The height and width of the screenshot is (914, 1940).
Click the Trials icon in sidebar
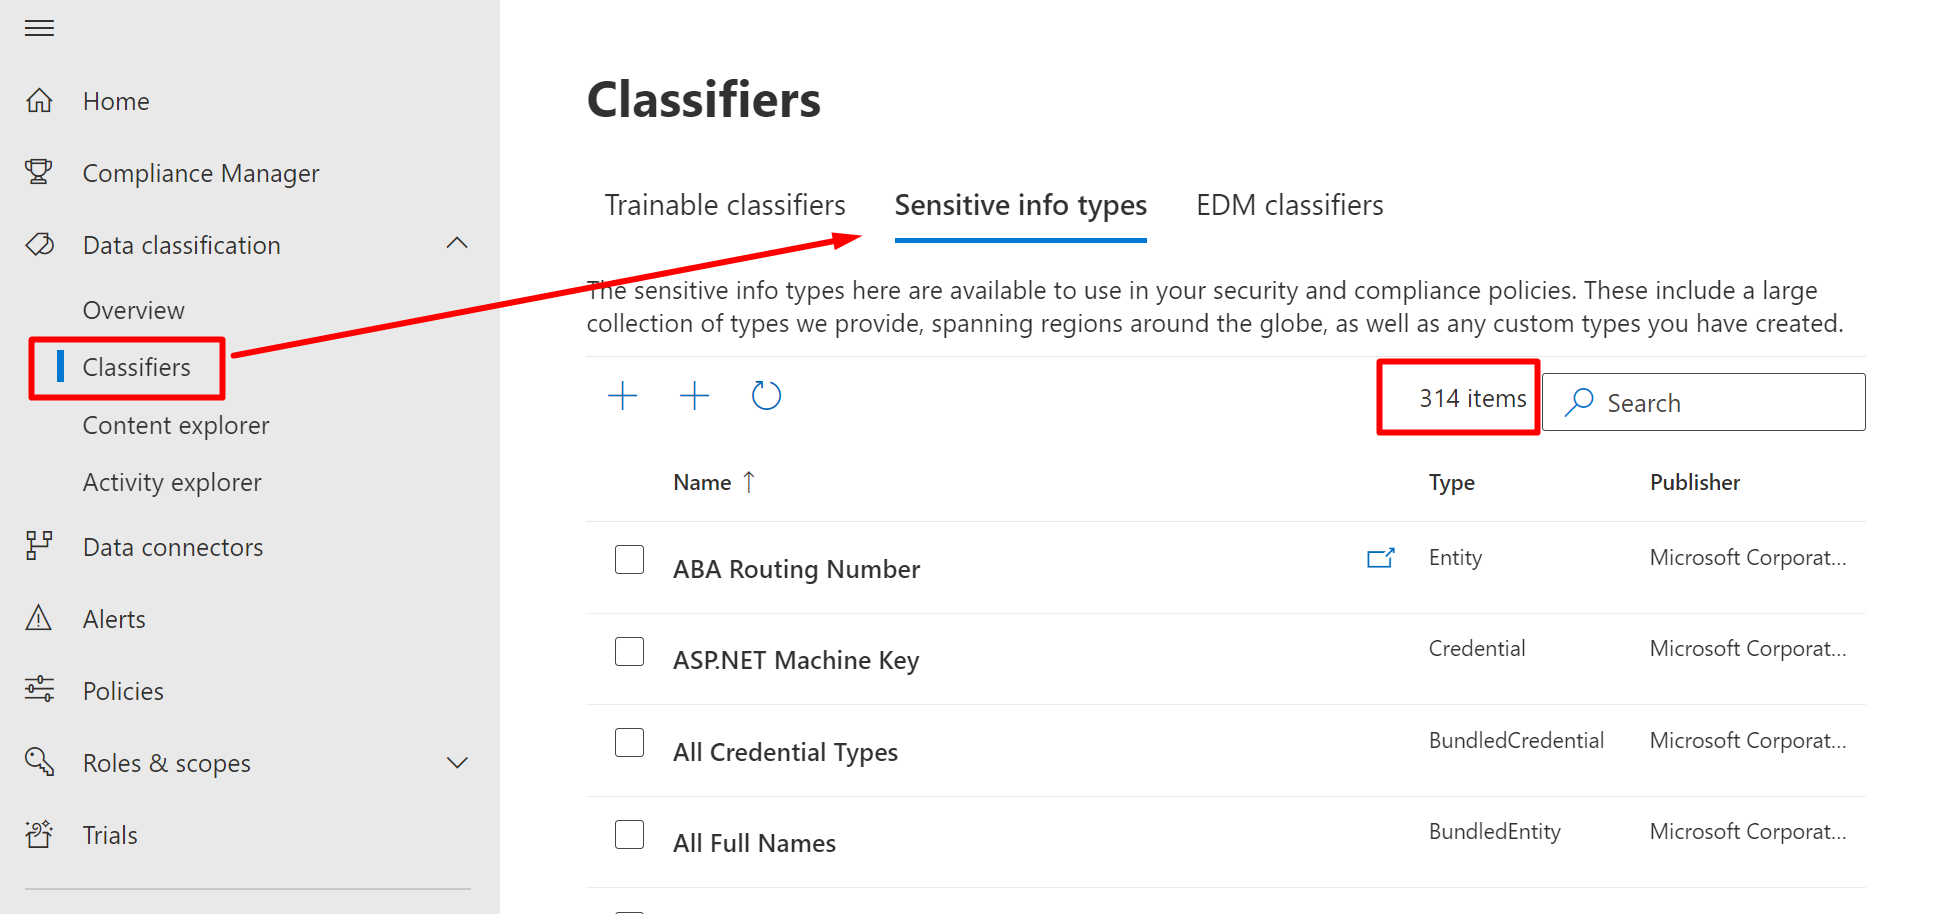[39, 834]
